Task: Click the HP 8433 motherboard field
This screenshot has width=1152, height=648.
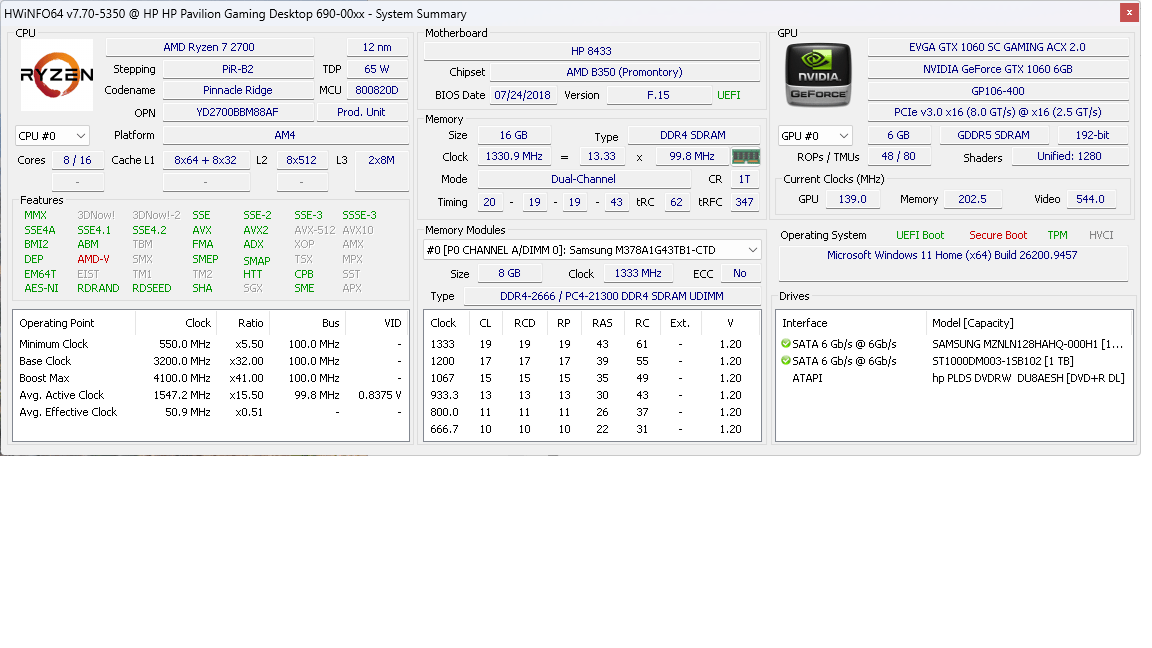Action: 591,51
